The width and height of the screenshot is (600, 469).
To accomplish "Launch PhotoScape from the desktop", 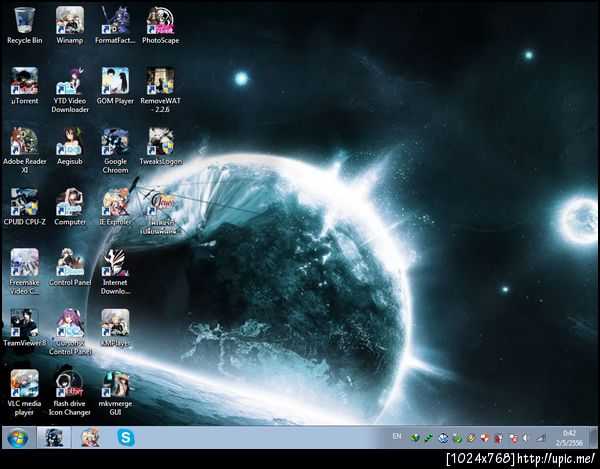I will tap(160, 26).
